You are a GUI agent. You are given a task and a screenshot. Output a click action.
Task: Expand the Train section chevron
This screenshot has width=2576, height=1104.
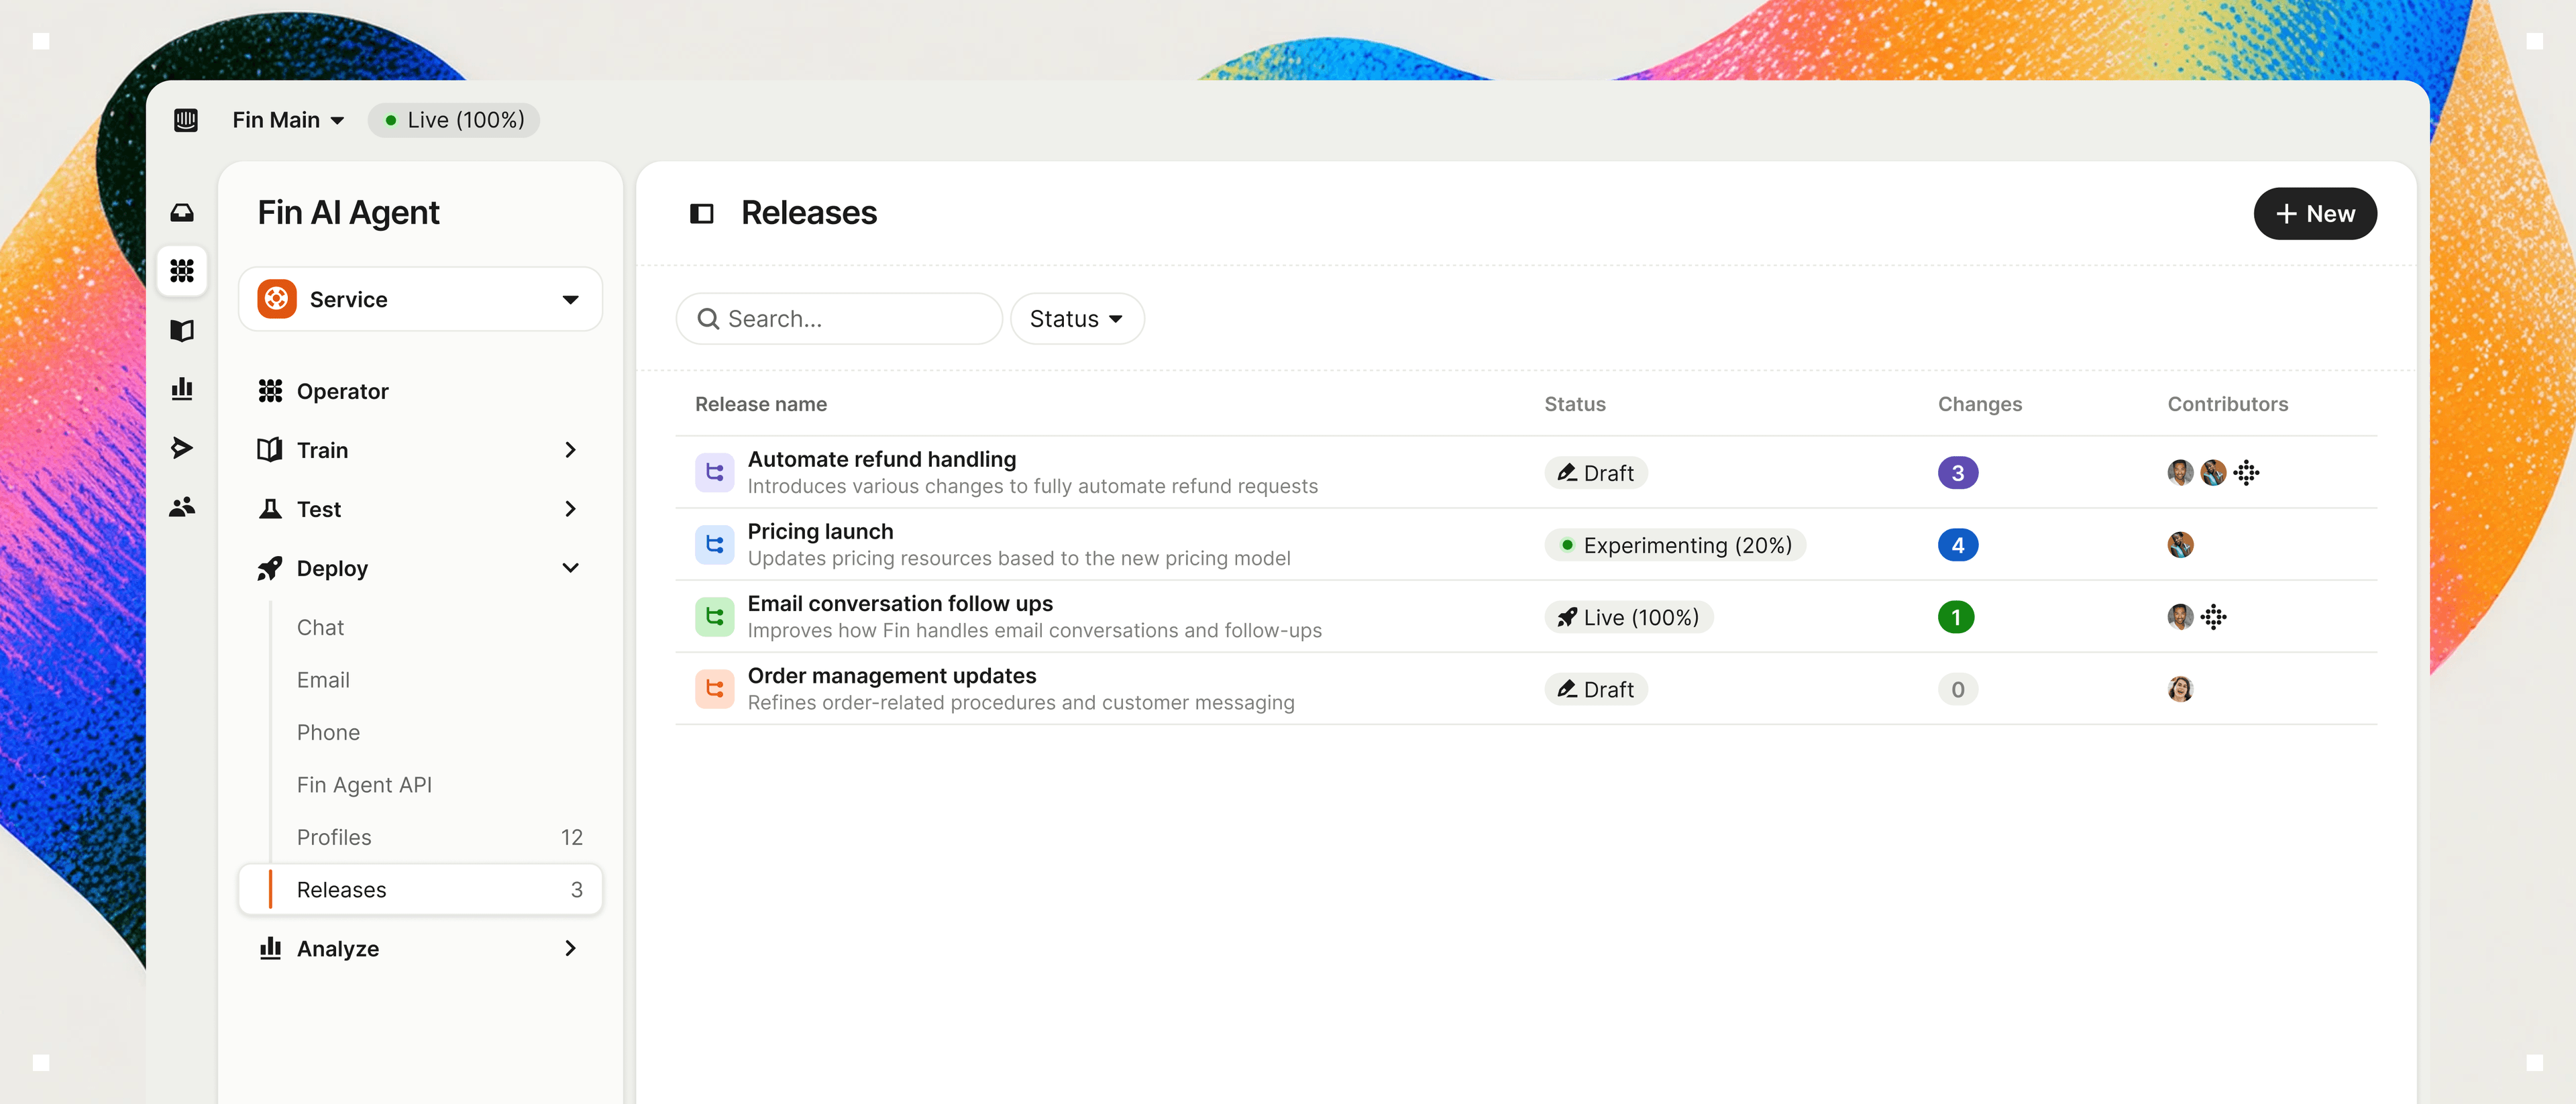(x=570, y=450)
